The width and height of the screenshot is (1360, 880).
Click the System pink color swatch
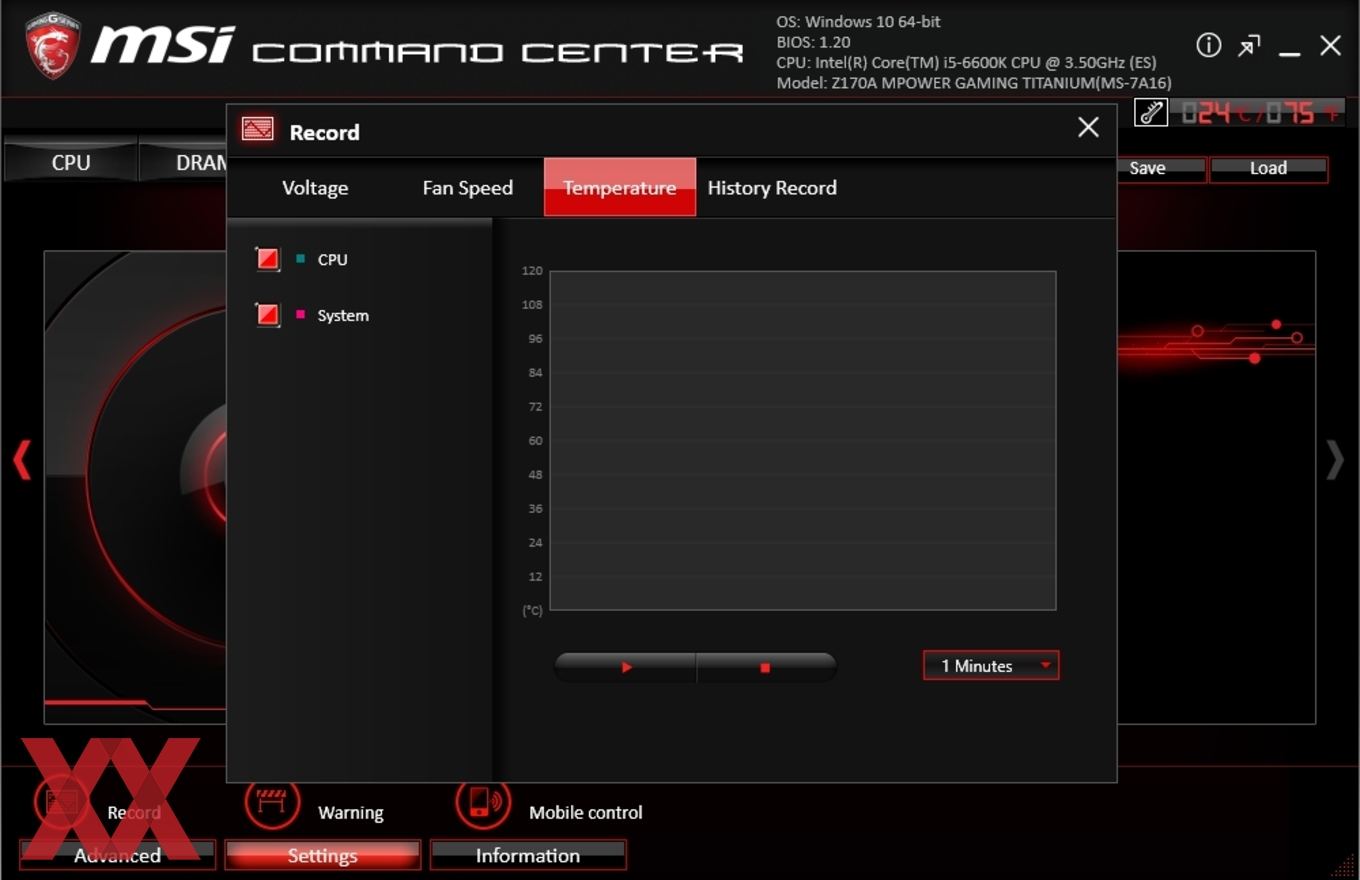[301, 315]
